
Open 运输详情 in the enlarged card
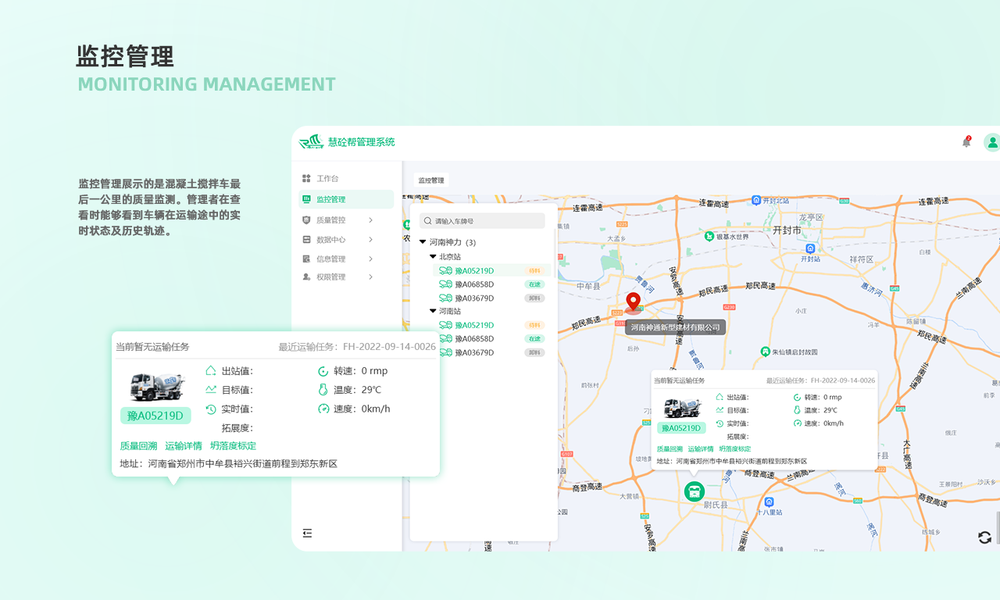click(x=184, y=446)
